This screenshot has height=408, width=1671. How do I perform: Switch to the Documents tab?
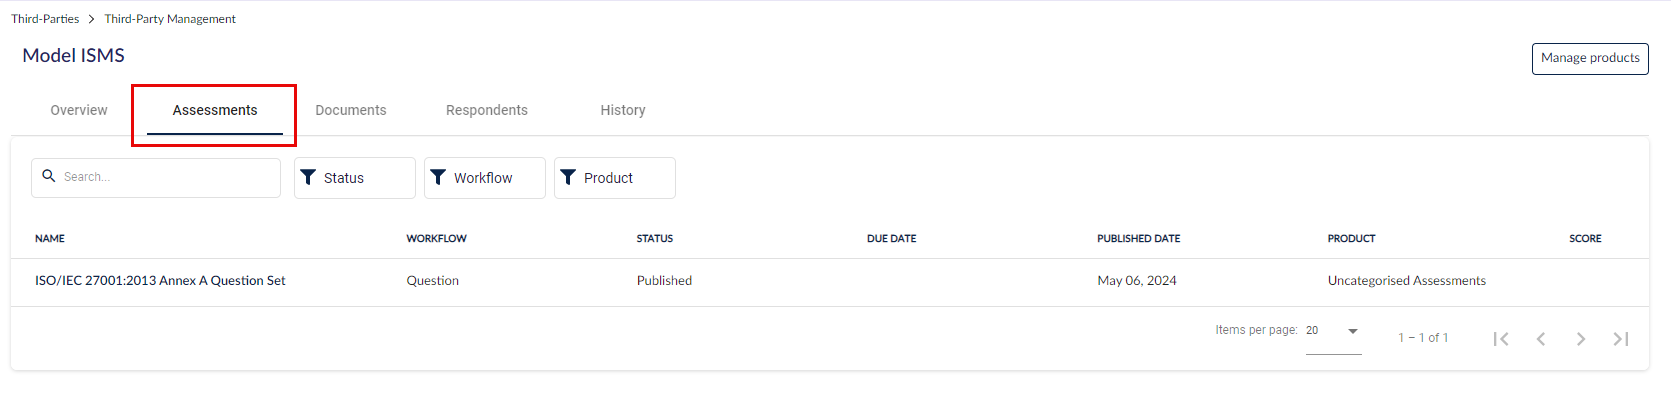[x=351, y=110]
